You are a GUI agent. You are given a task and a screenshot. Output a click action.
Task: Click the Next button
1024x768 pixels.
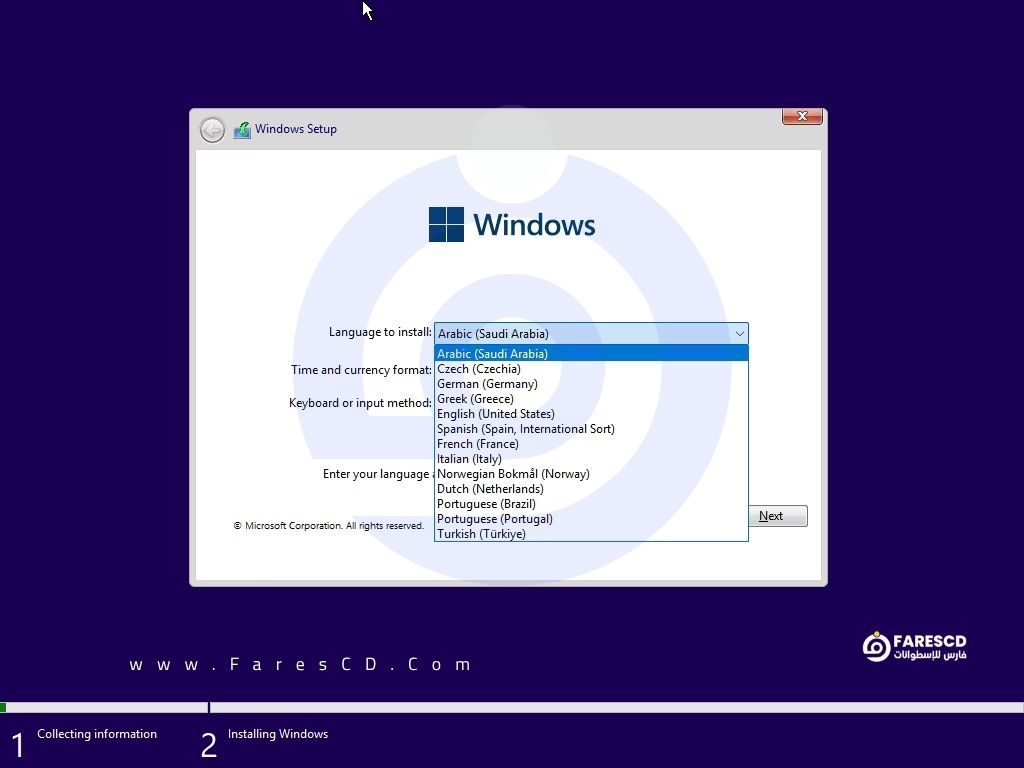(777, 516)
